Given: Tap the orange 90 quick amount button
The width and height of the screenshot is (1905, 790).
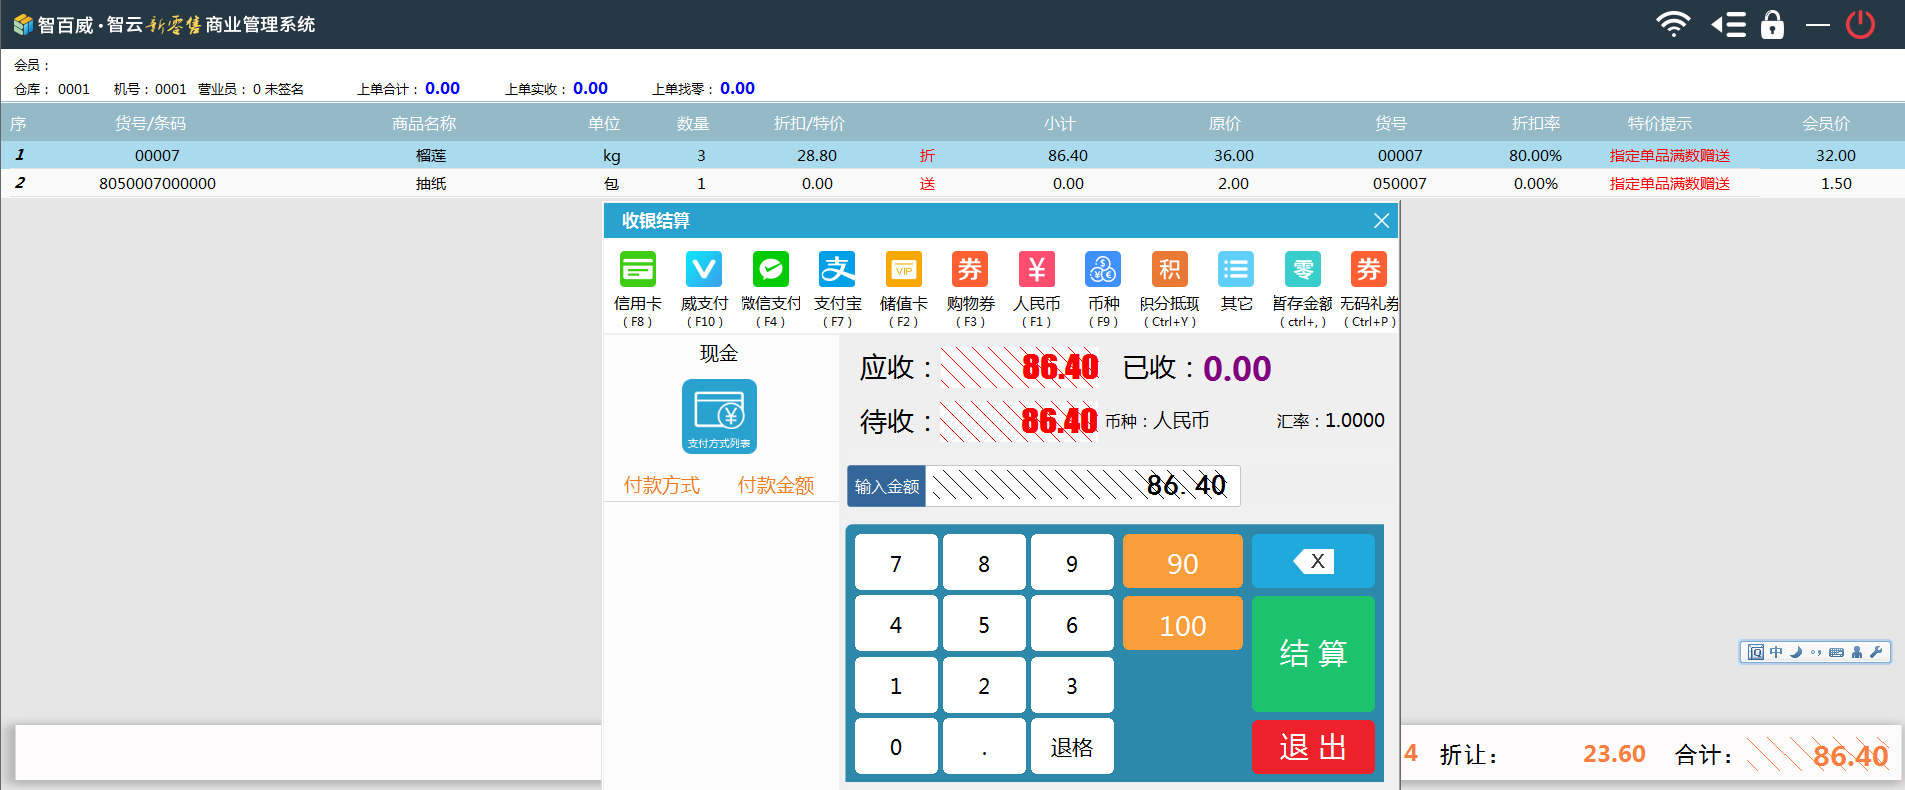Looking at the screenshot, I should (x=1182, y=562).
